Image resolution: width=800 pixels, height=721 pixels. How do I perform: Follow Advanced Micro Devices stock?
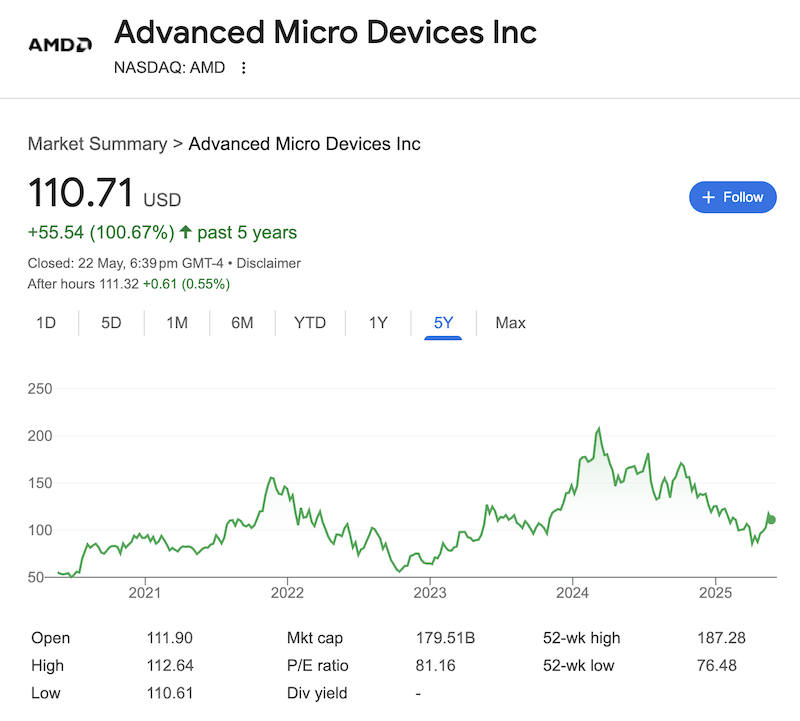pyautogui.click(x=733, y=197)
